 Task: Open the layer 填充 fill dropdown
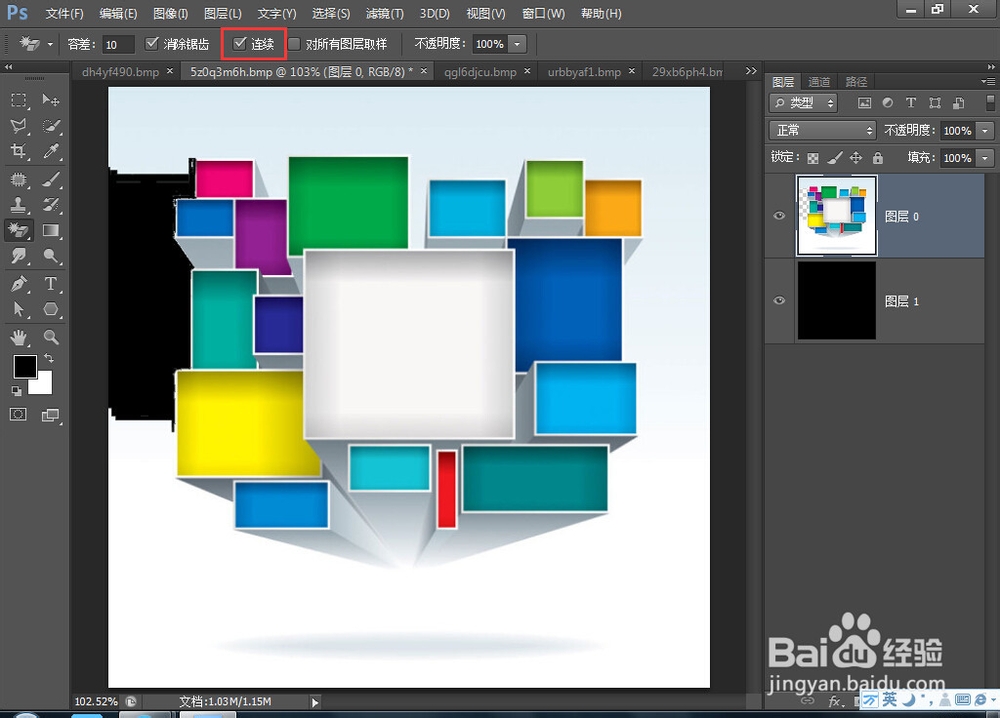(986, 158)
